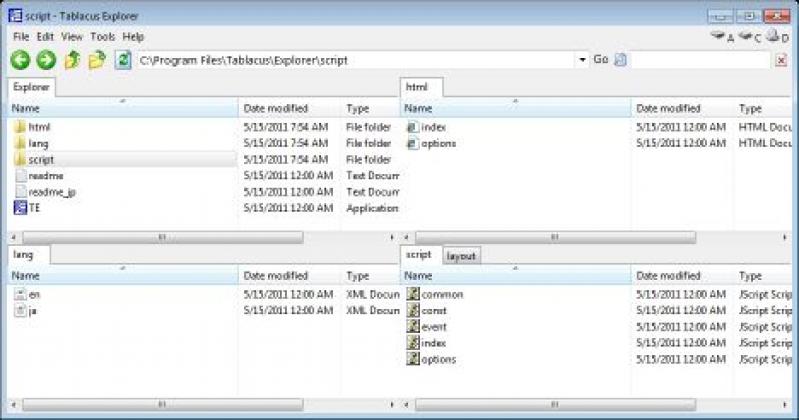Select the en XML file icon
This screenshot has height=420, width=799.
coord(20,294)
